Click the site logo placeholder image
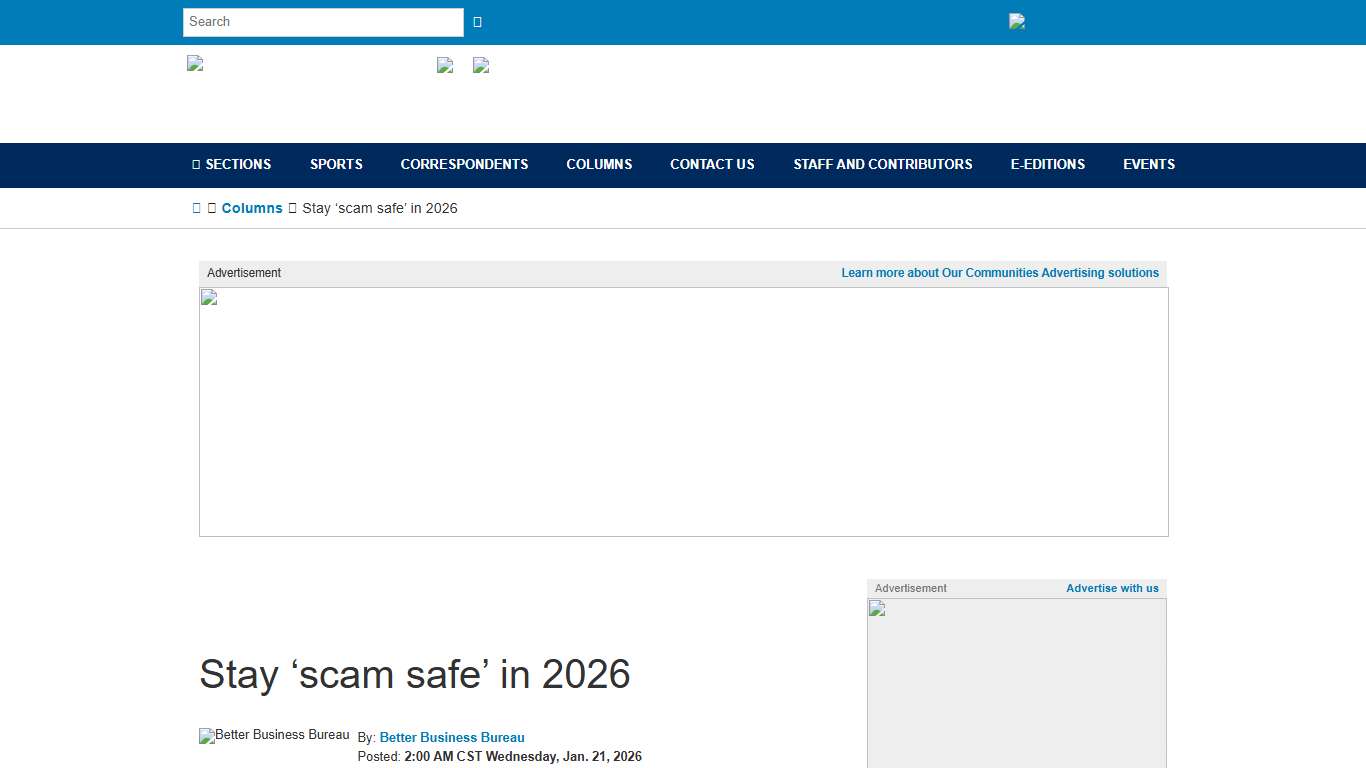1366x768 pixels. tap(193, 63)
